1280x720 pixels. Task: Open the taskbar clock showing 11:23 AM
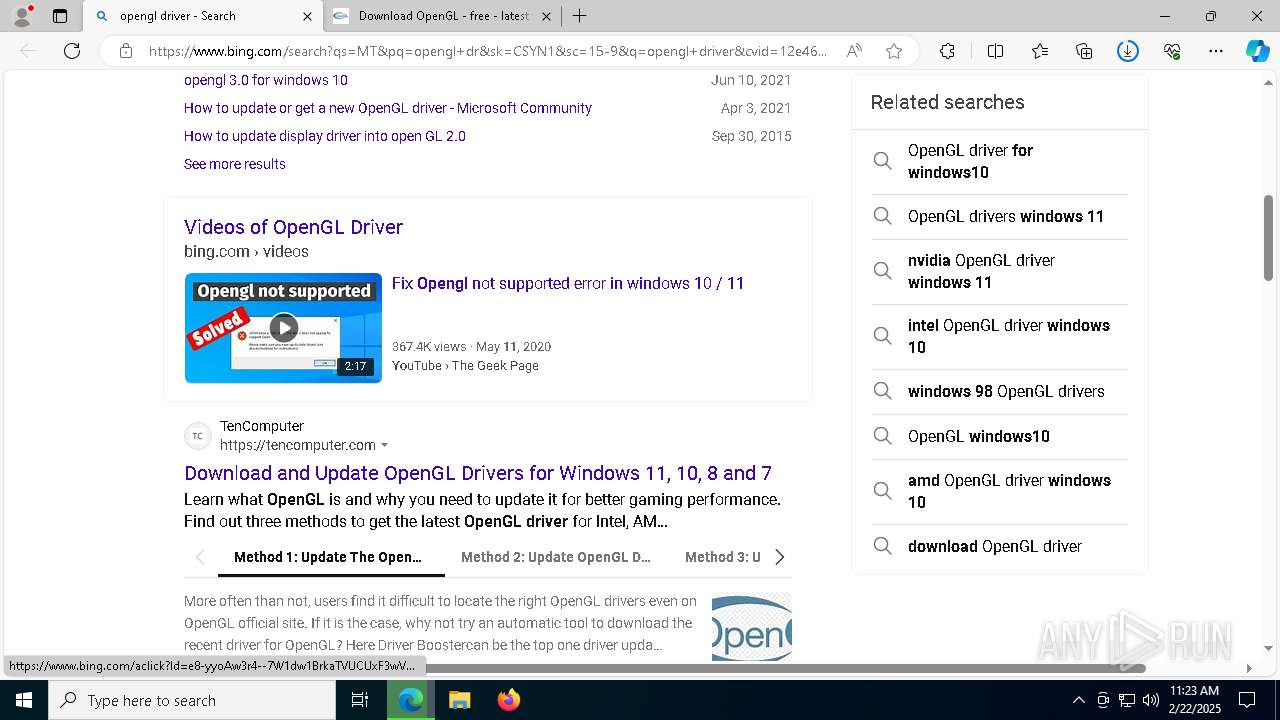pyautogui.click(x=1194, y=700)
